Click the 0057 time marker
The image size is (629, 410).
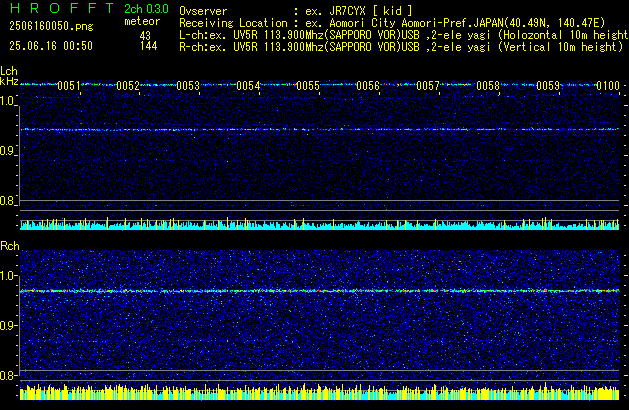428,86
